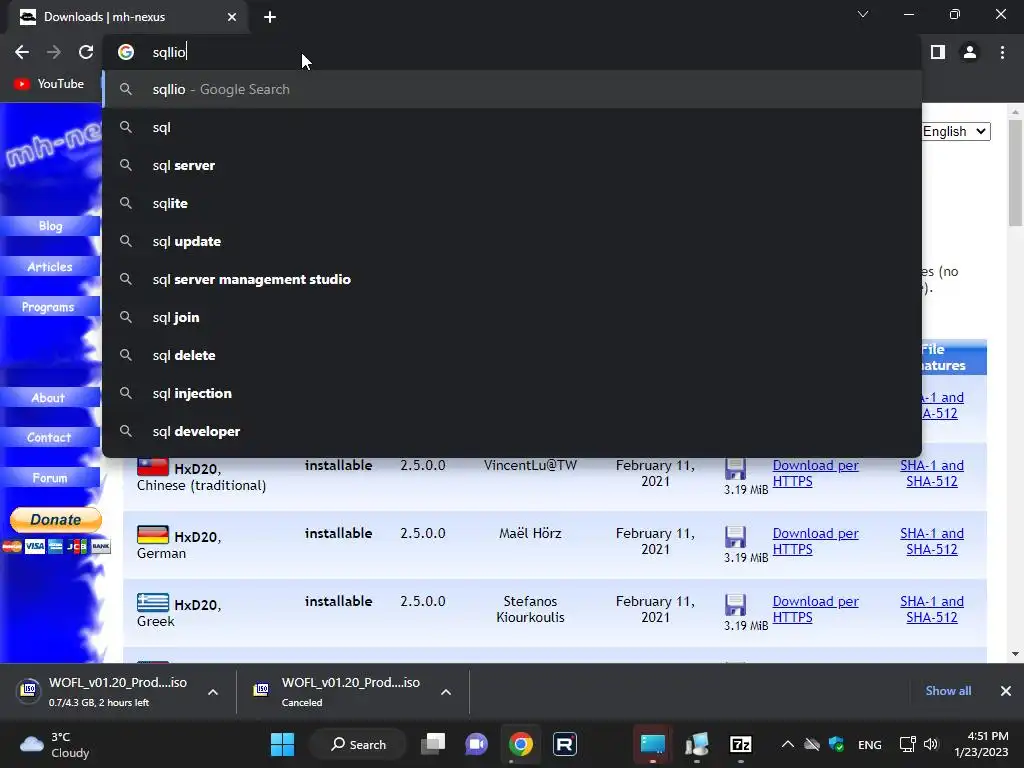1024x768 pixels.
Task: Open the tab search chevron
Action: click(863, 14)
